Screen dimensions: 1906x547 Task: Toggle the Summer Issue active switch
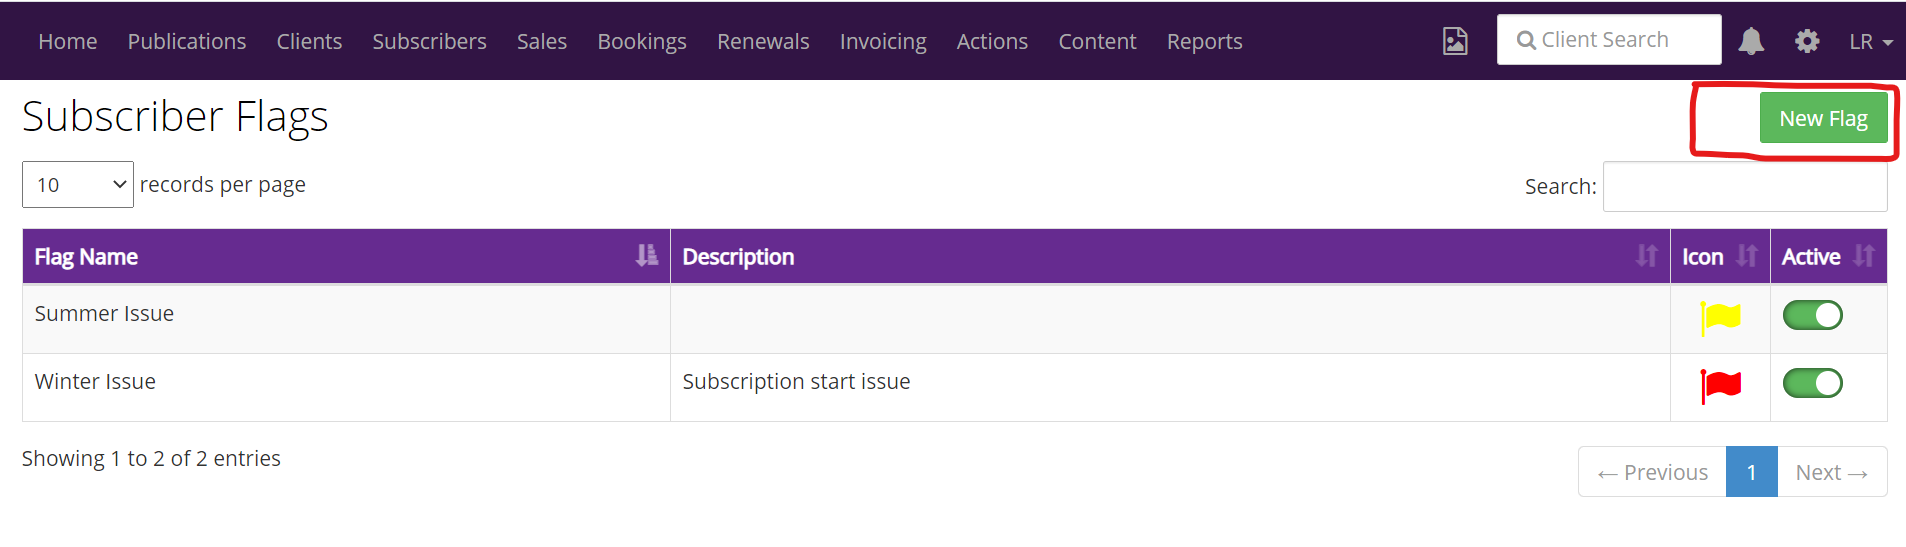tap(1812, 316)
